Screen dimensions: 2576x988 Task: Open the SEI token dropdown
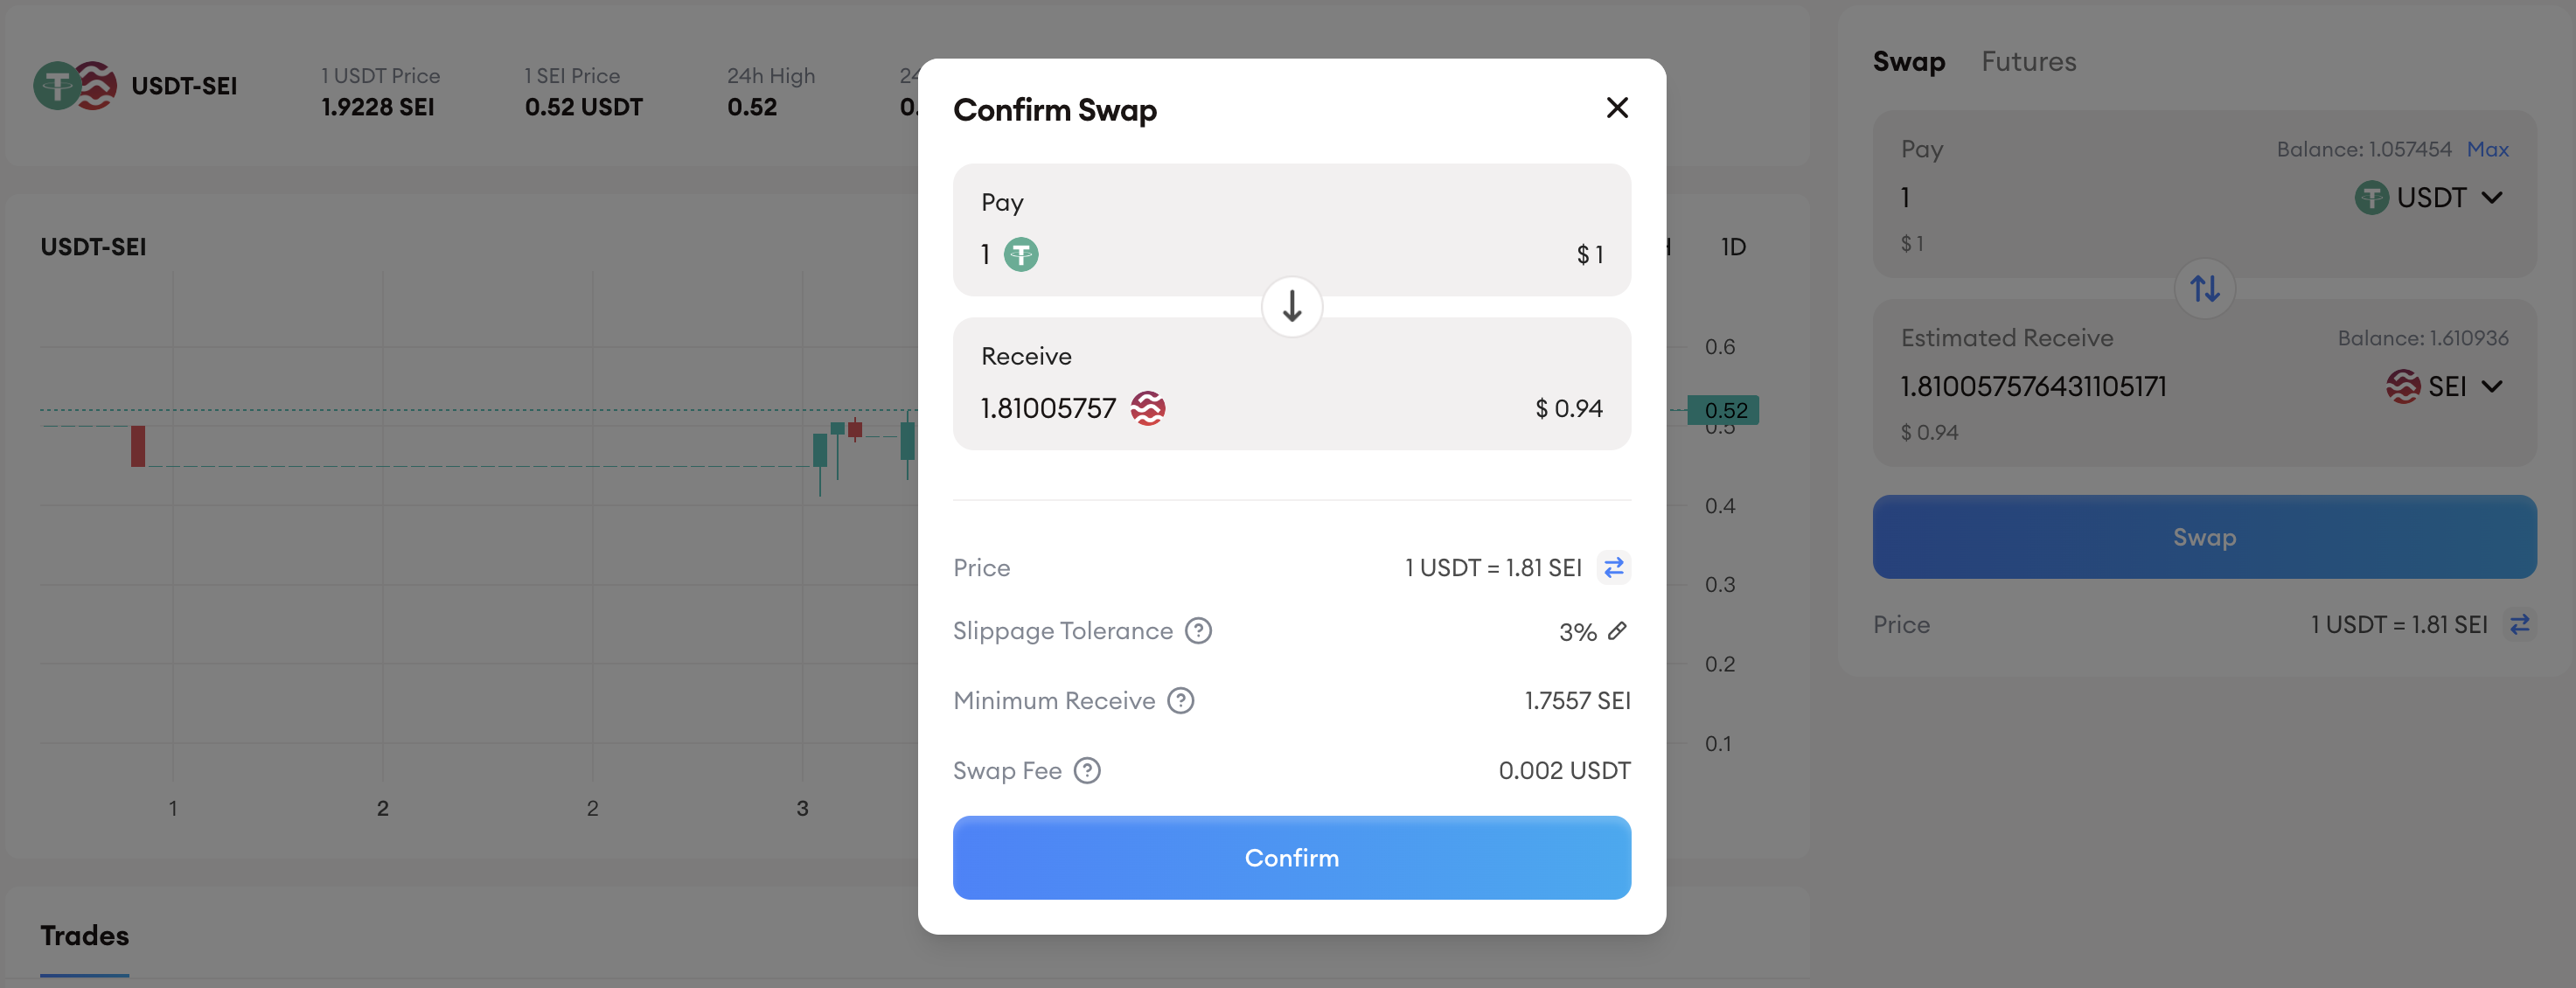(2445, 387)
